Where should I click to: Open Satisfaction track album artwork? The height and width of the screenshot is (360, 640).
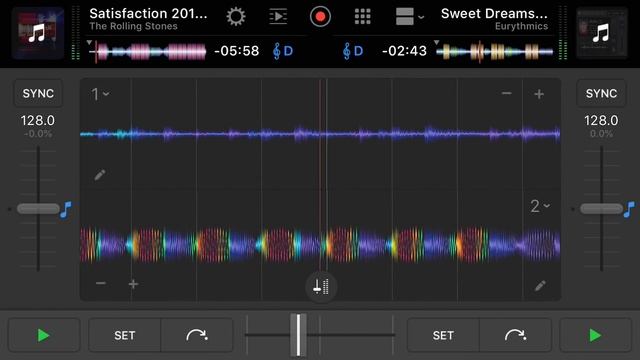coord(38,33)
